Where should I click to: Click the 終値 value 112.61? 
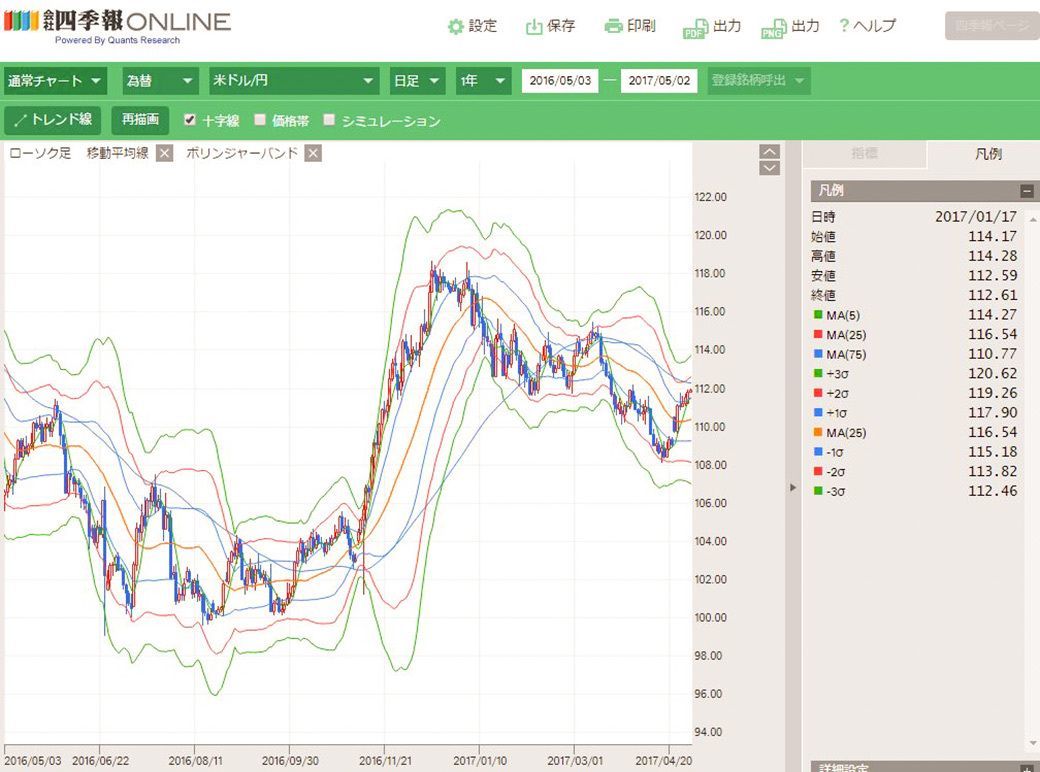(x=992, y=295)
